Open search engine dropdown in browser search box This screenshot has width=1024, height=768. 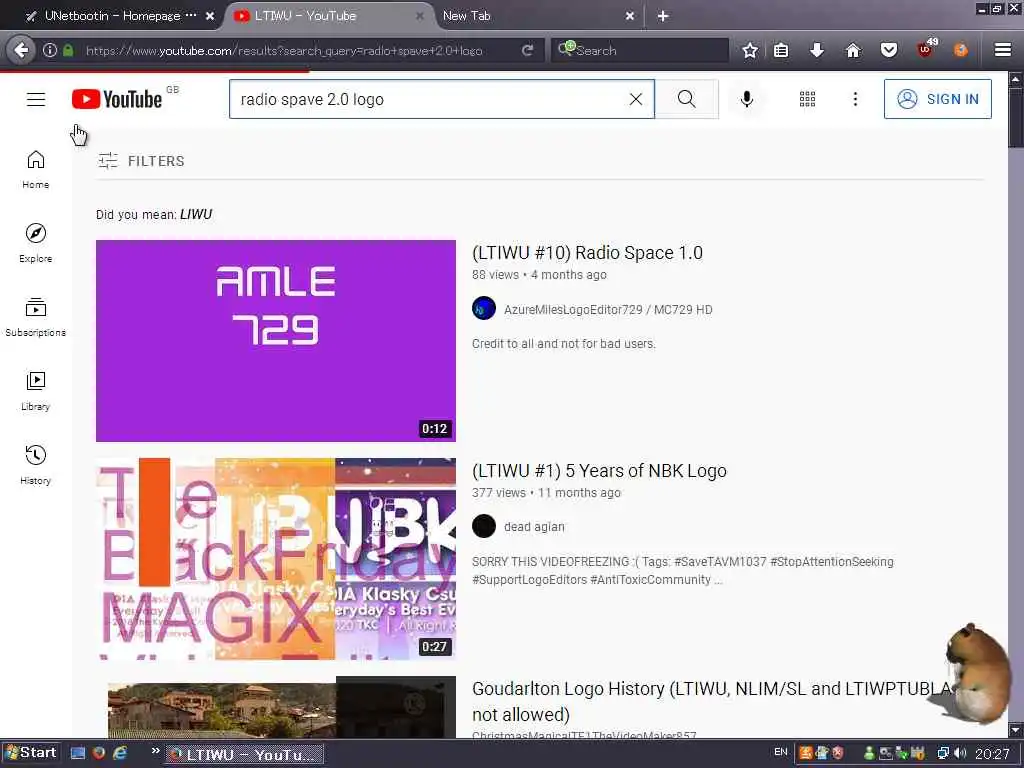click(566, 50)
